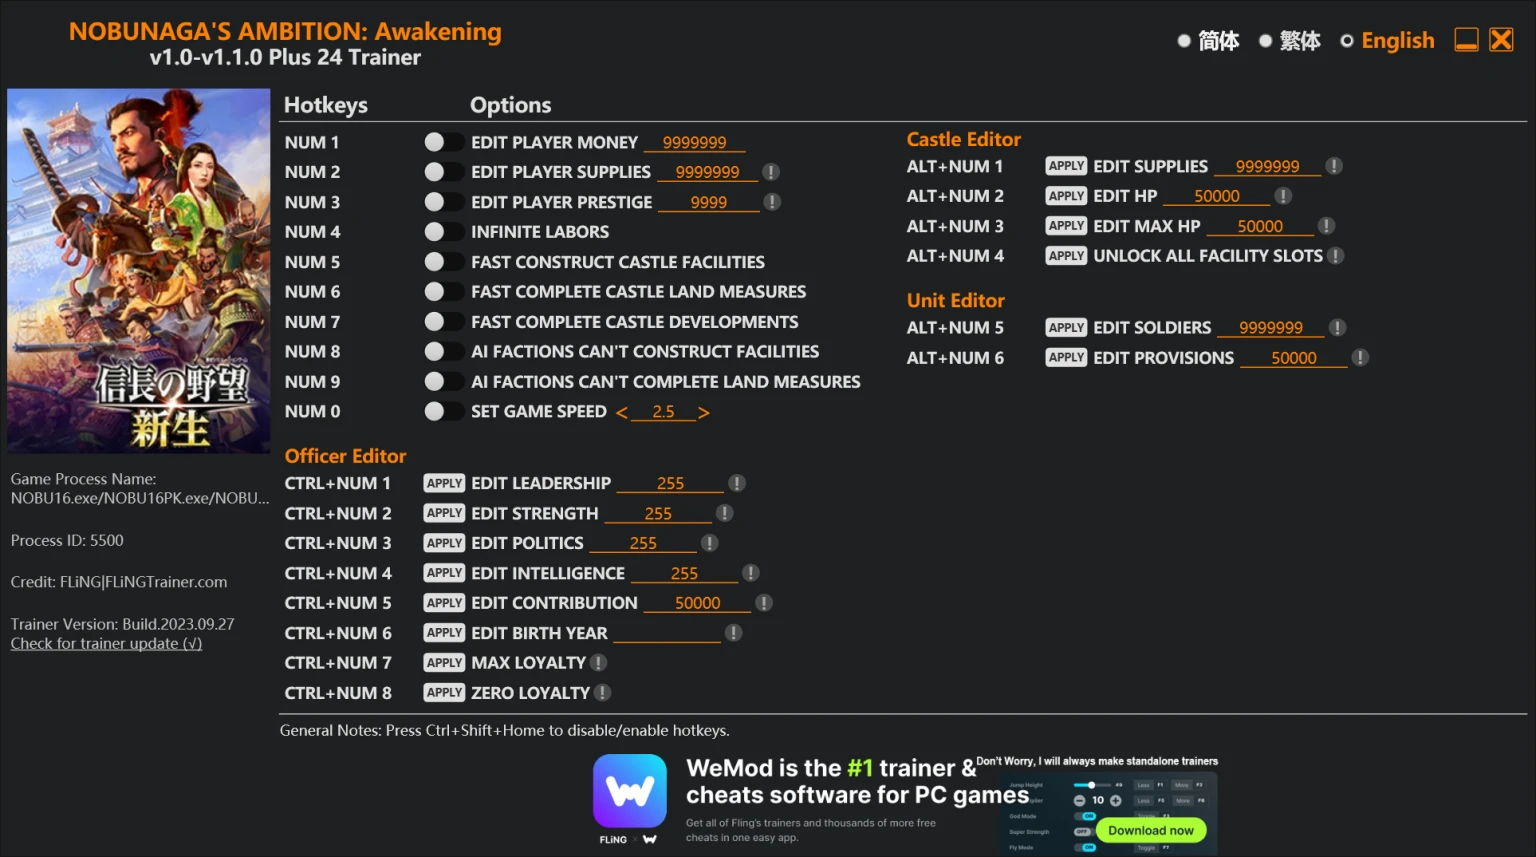This screenshot has width=1536, height=857.
Task: Select English language radio button
Action: [x=1347, y=41]
